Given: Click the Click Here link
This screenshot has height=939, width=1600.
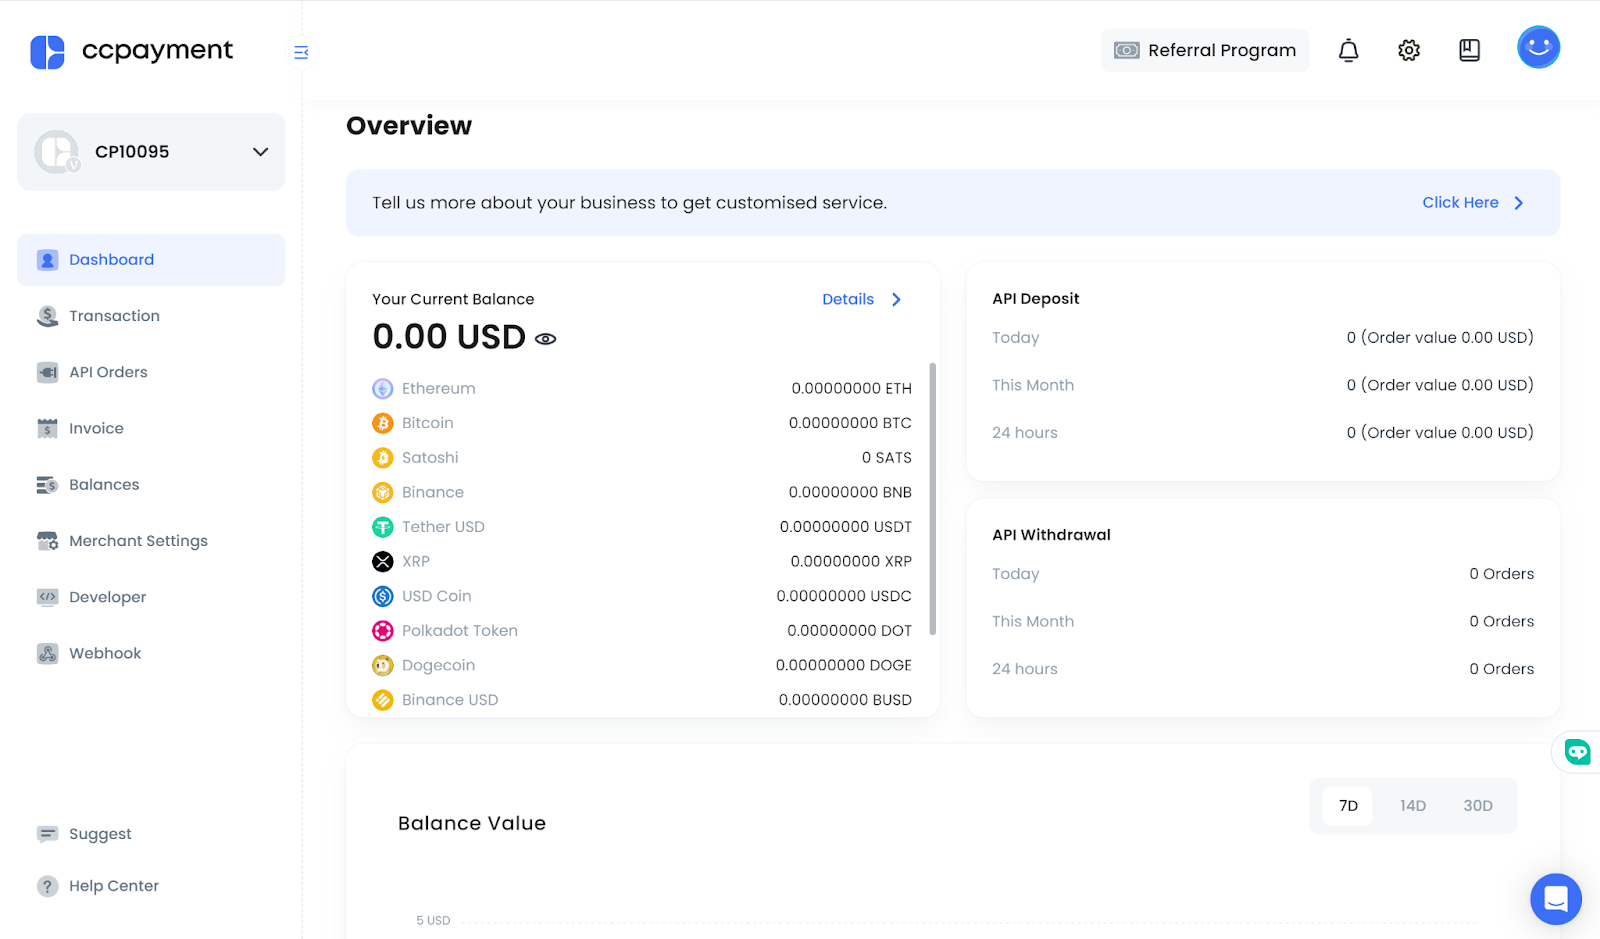Looking at the screenshot, I should coord(1460,203).
